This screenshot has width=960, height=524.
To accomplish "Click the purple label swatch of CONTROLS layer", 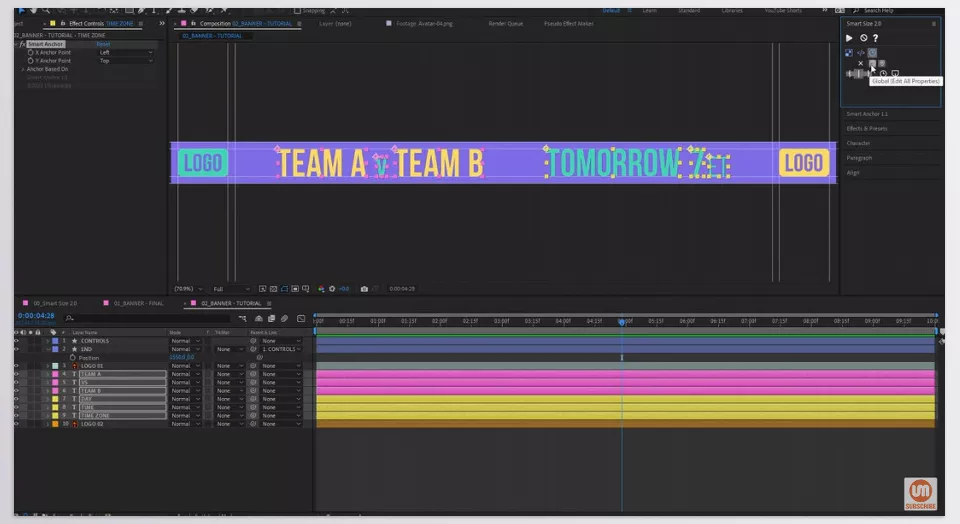I will tap(55, 341).
